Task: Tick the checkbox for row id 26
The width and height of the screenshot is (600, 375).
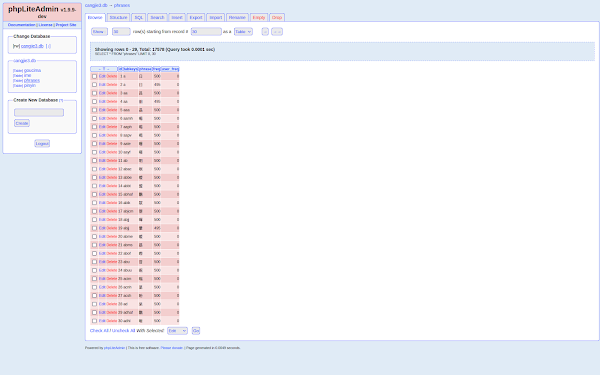Action: coord(95,287)
